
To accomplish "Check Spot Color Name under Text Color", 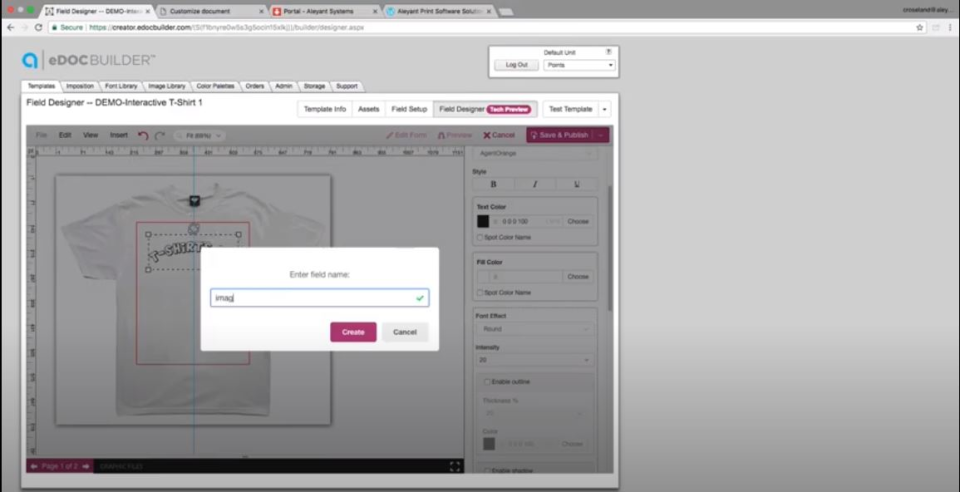I will [x=479, y=237].
